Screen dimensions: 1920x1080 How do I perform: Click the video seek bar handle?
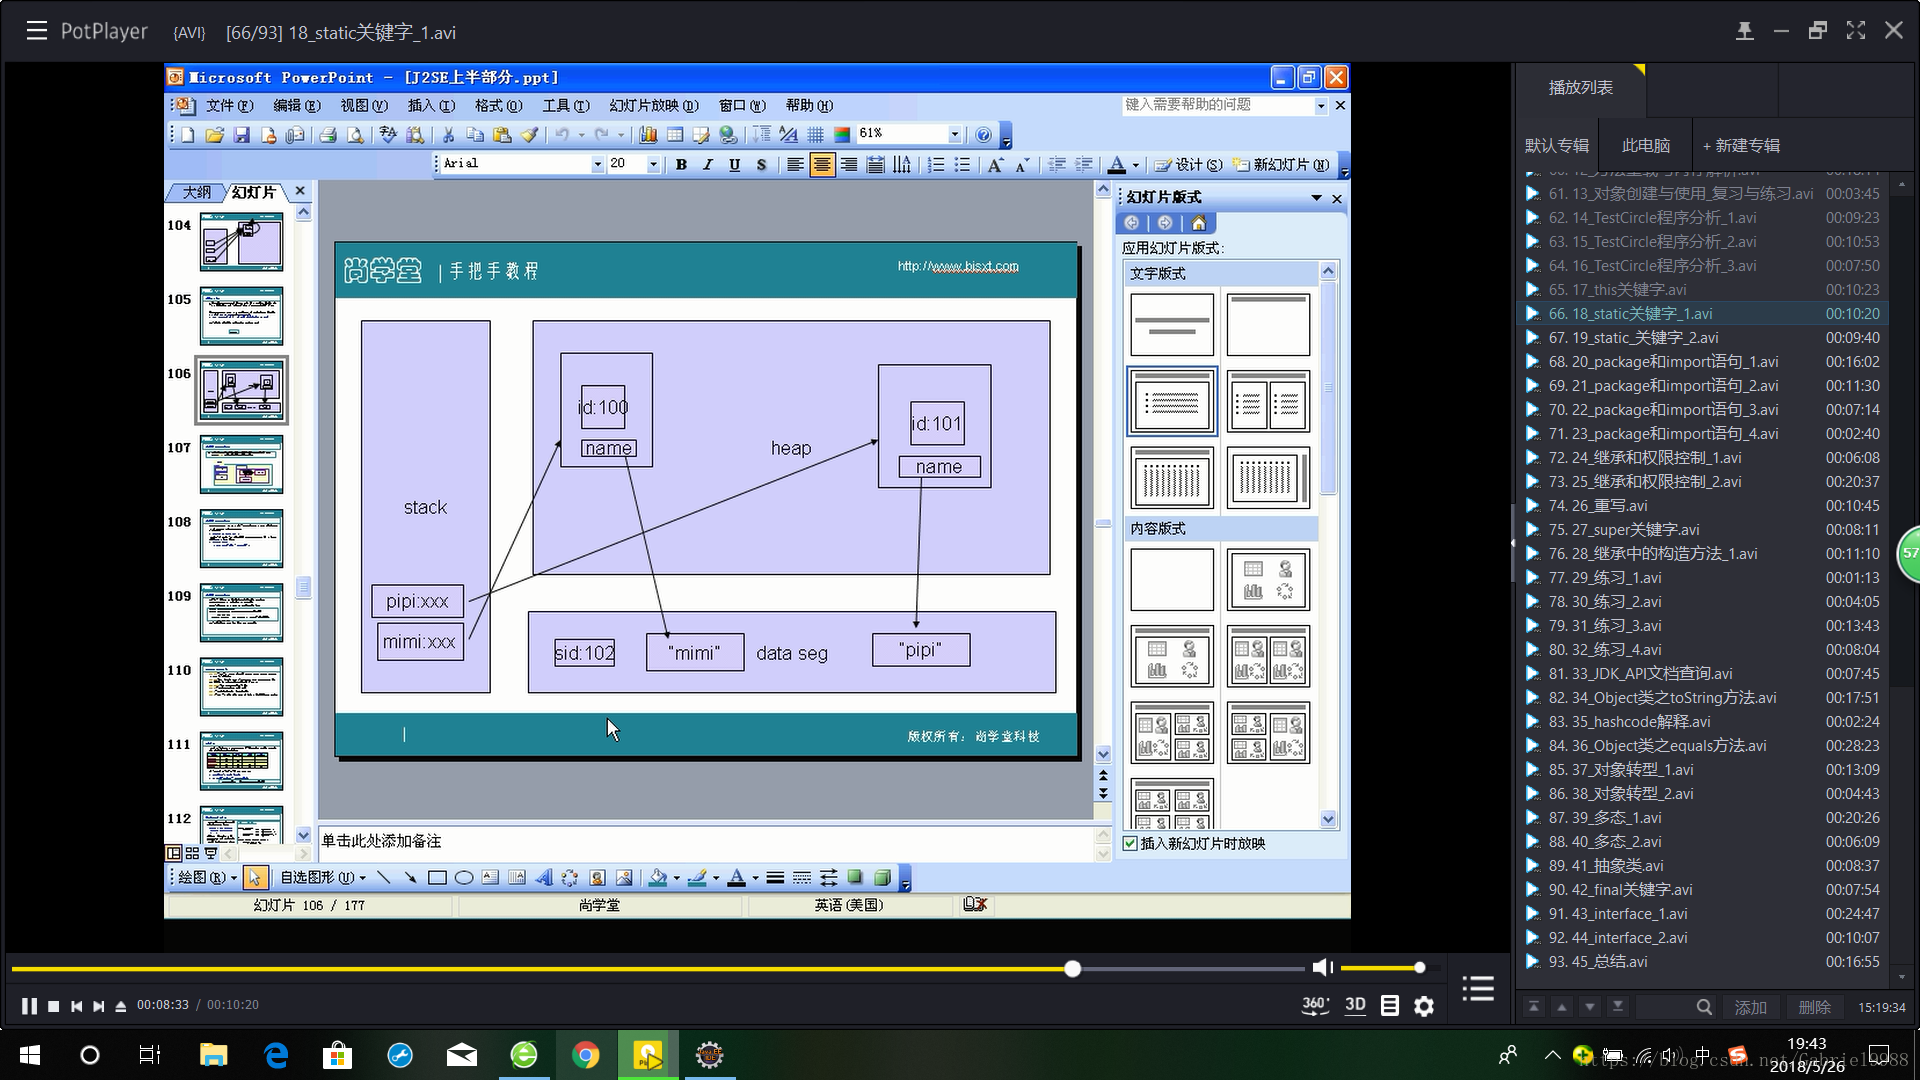[x=1072, y=968]
